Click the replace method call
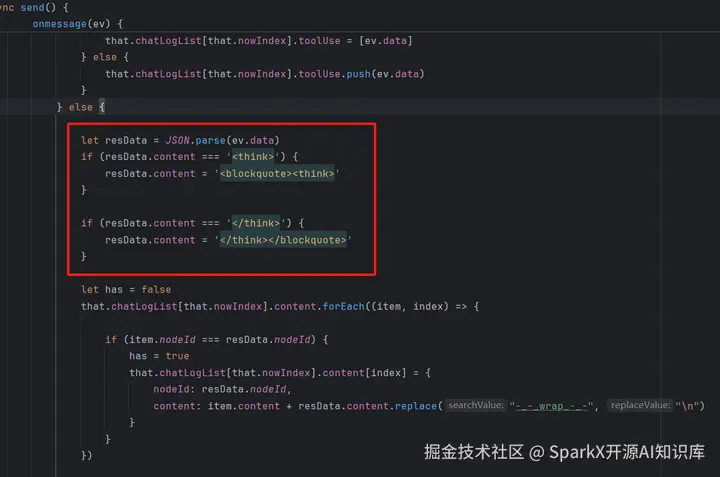The width and height of the screenshot is (720, 477). point(416,406)
